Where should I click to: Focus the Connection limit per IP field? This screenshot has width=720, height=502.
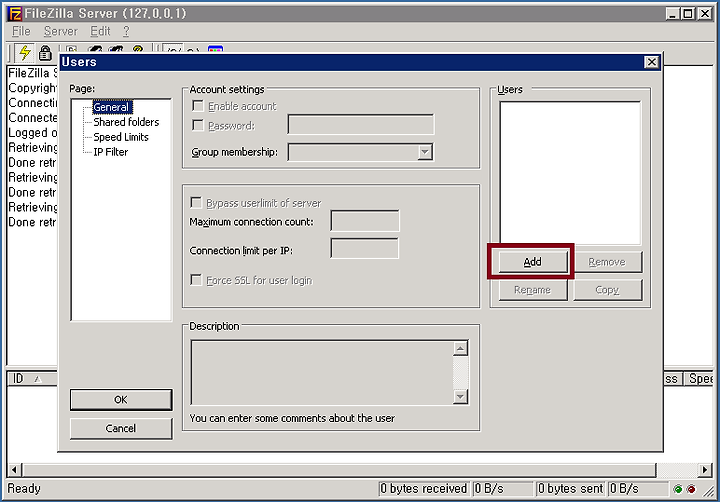[365, 248]
